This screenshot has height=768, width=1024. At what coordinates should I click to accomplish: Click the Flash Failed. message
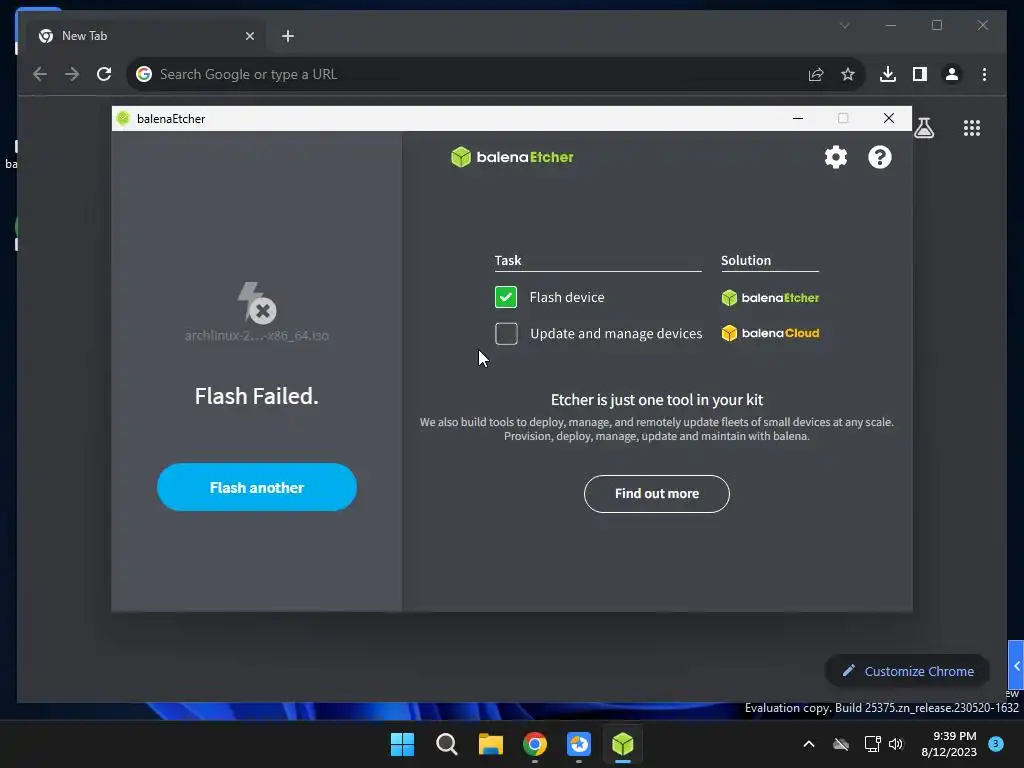point(257,396)
